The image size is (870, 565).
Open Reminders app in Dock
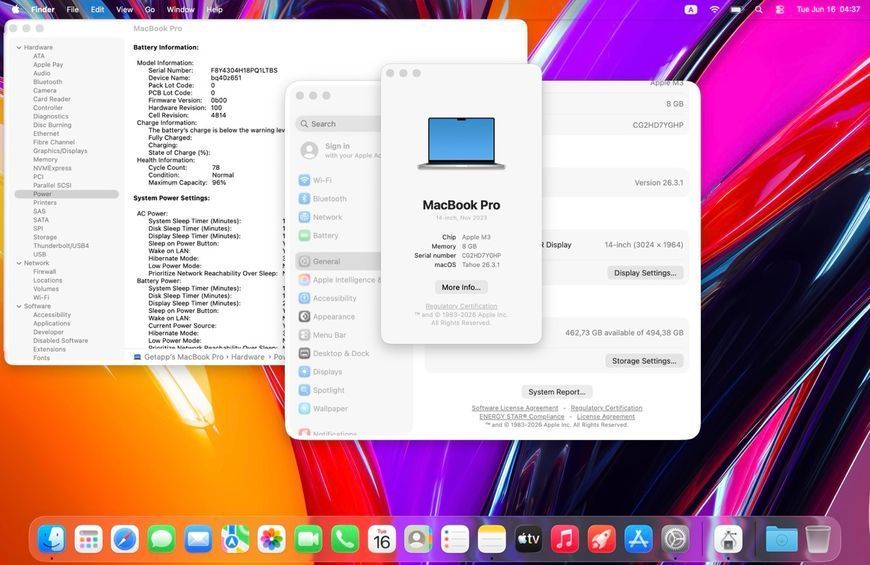pyautogui.click(x=455, y=539)
